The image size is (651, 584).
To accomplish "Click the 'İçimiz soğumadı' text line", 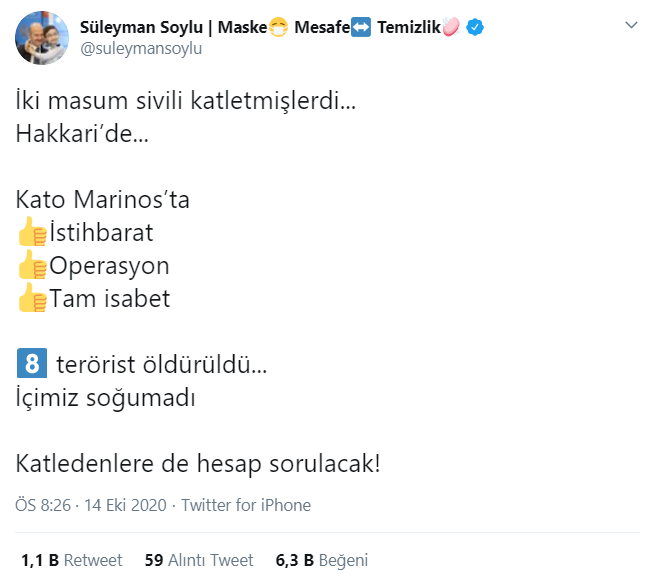I will 105,398.
